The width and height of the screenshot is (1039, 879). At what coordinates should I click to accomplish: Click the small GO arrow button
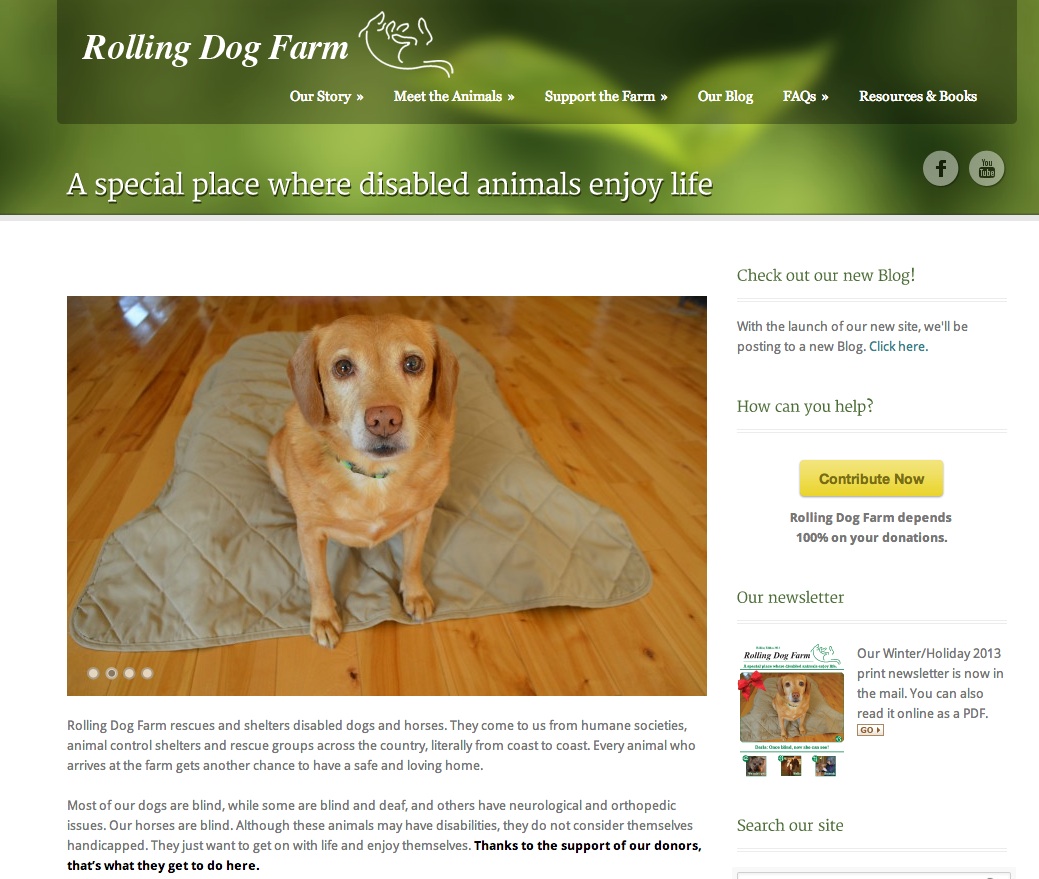tap(870, 730)
